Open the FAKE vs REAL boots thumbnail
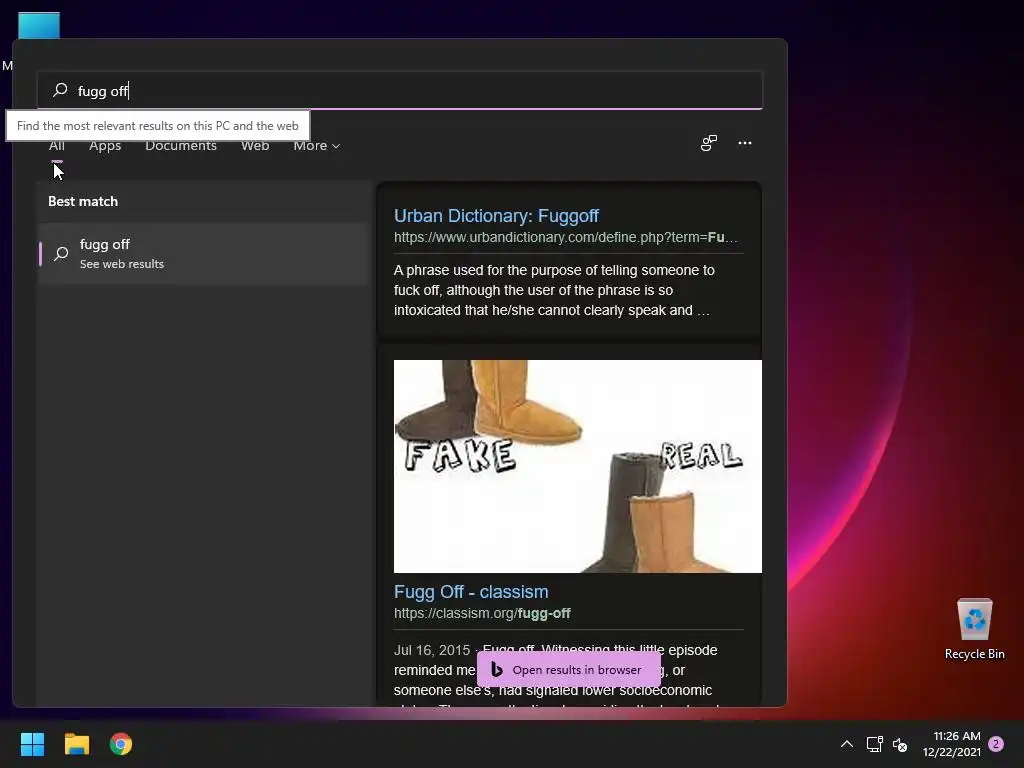This screenshot has height=768, width=1024. (577, 466)
